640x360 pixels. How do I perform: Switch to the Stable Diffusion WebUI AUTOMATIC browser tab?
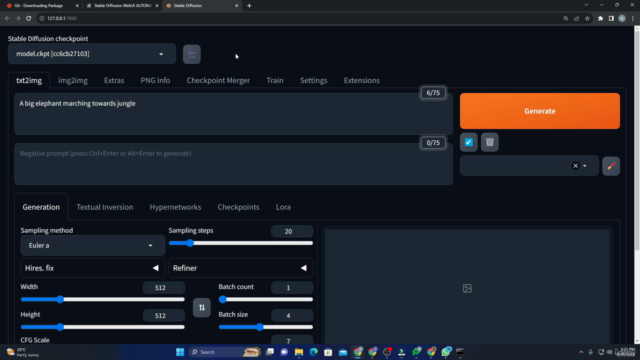click(x=121, y=6)
